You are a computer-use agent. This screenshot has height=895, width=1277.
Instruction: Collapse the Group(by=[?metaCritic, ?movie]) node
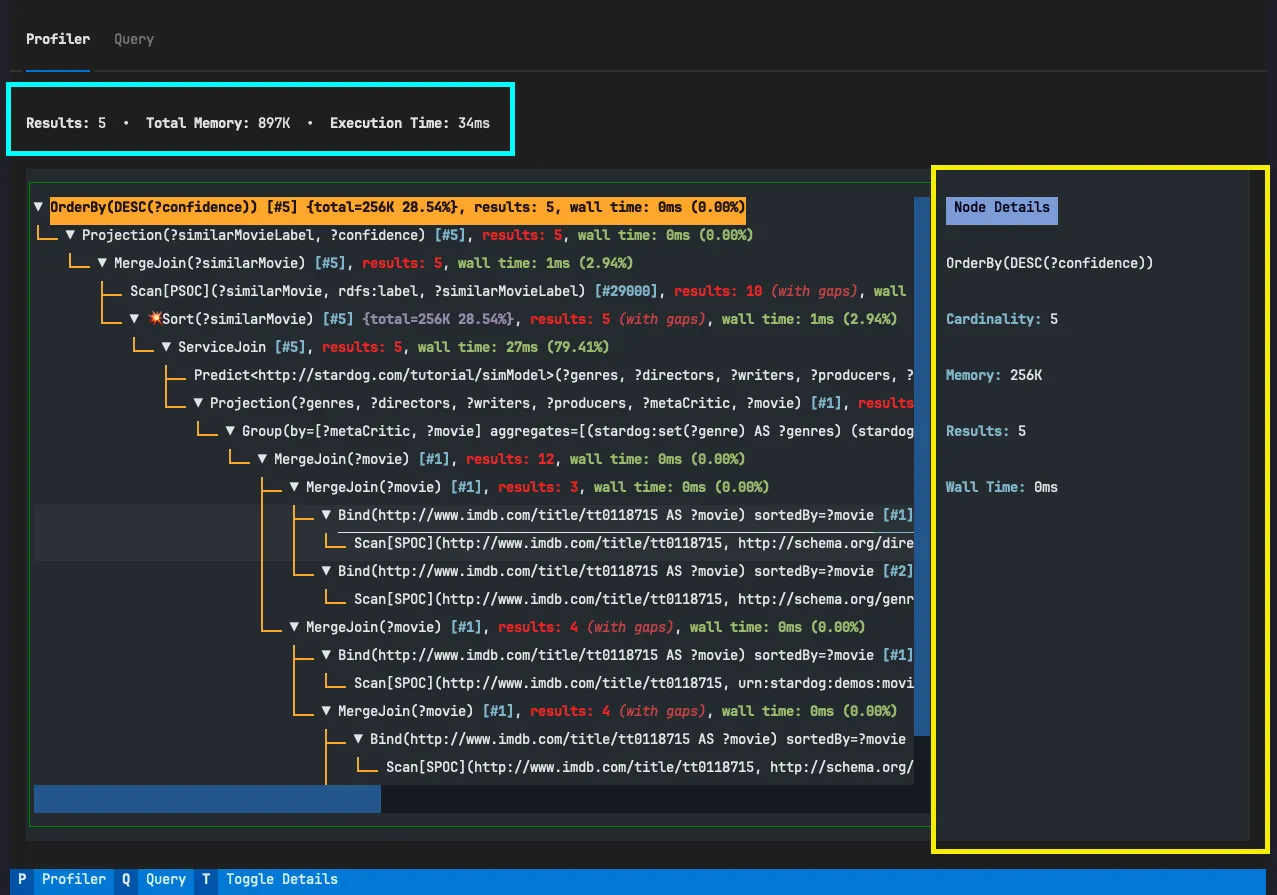(x=231, y=431)
